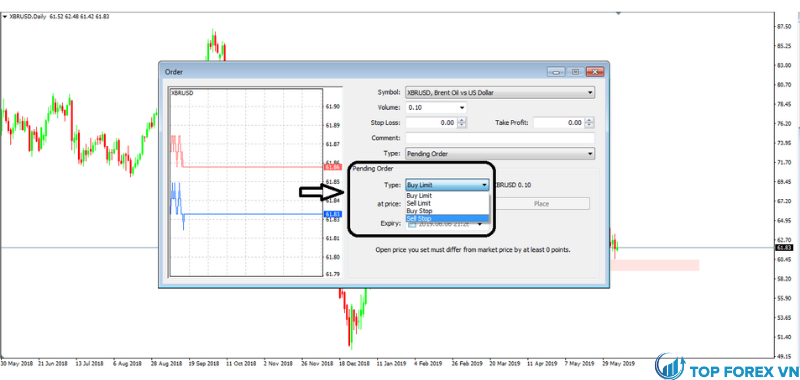Click the current price 61.83 tag on main scale
Viewport: 800px width, 380px height.
[783, 247]
